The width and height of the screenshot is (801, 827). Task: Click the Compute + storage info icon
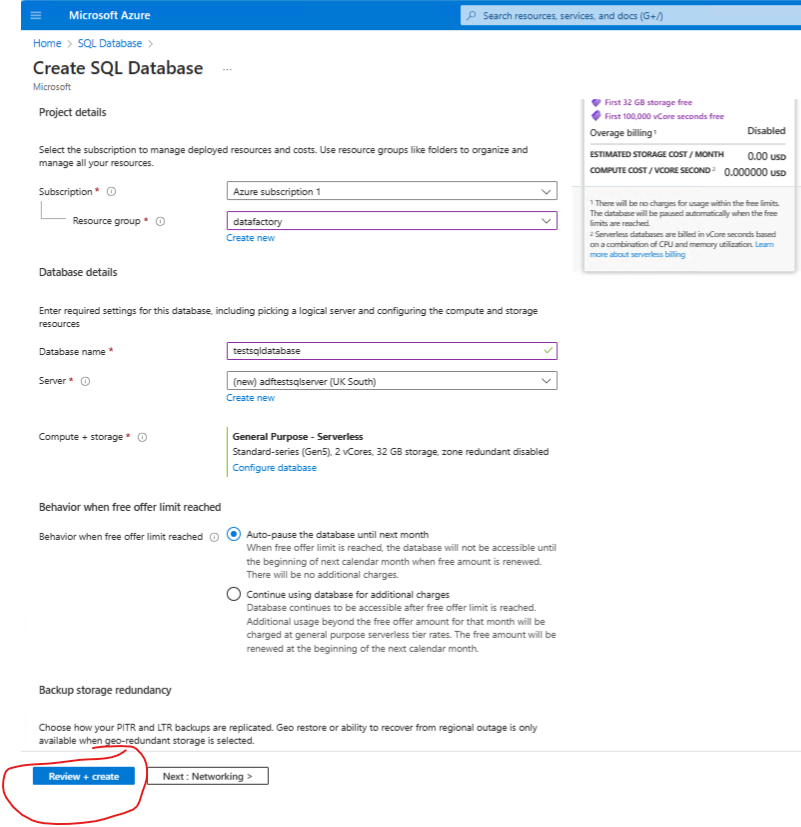click(142, 437)
